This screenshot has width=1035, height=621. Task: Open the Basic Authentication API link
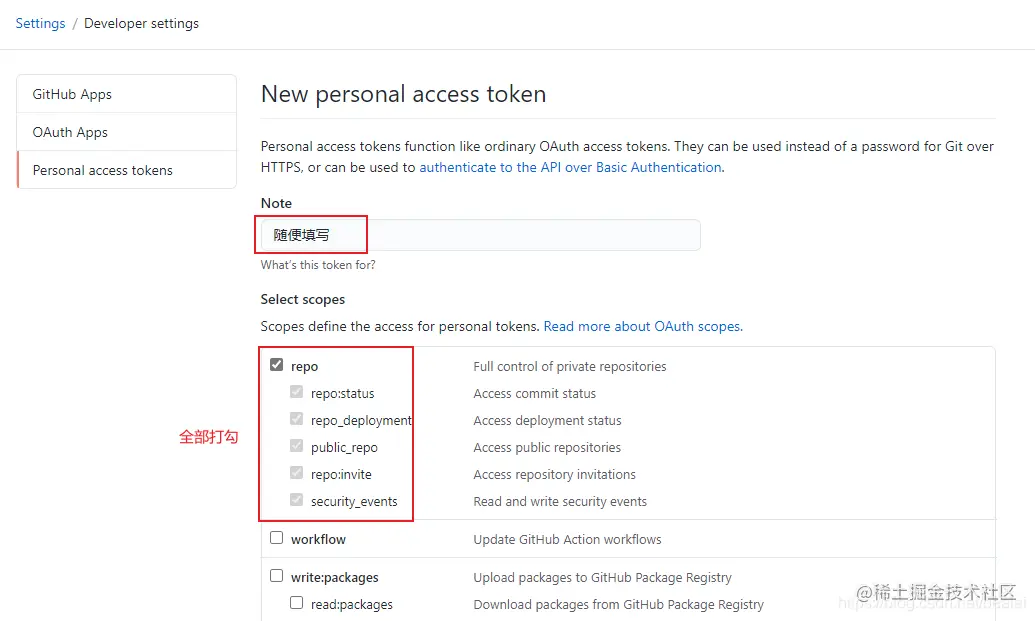pyautogui.click(x=570, y=167)
